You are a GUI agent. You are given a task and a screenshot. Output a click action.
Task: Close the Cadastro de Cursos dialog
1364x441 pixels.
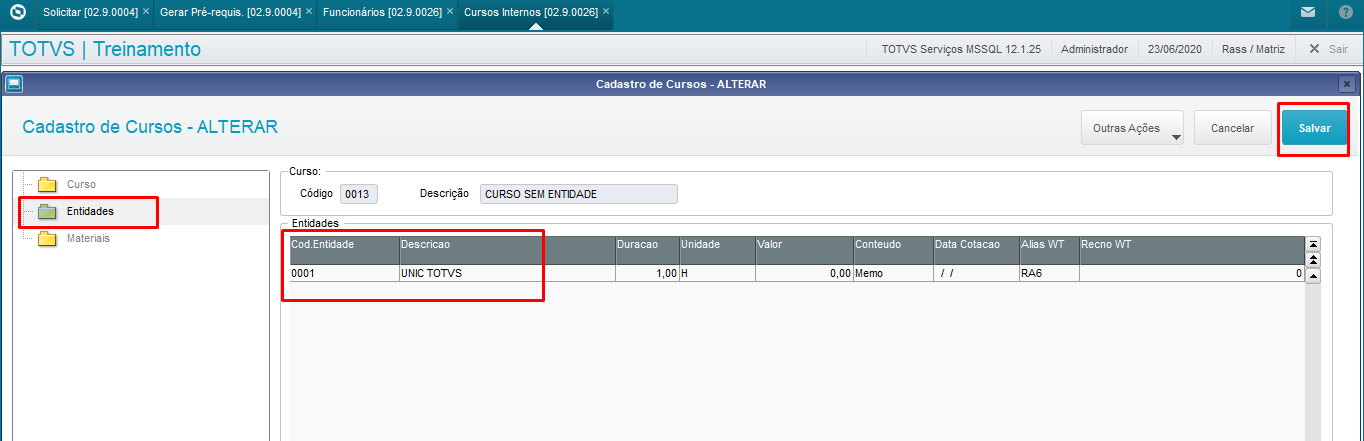(1347, 84)
